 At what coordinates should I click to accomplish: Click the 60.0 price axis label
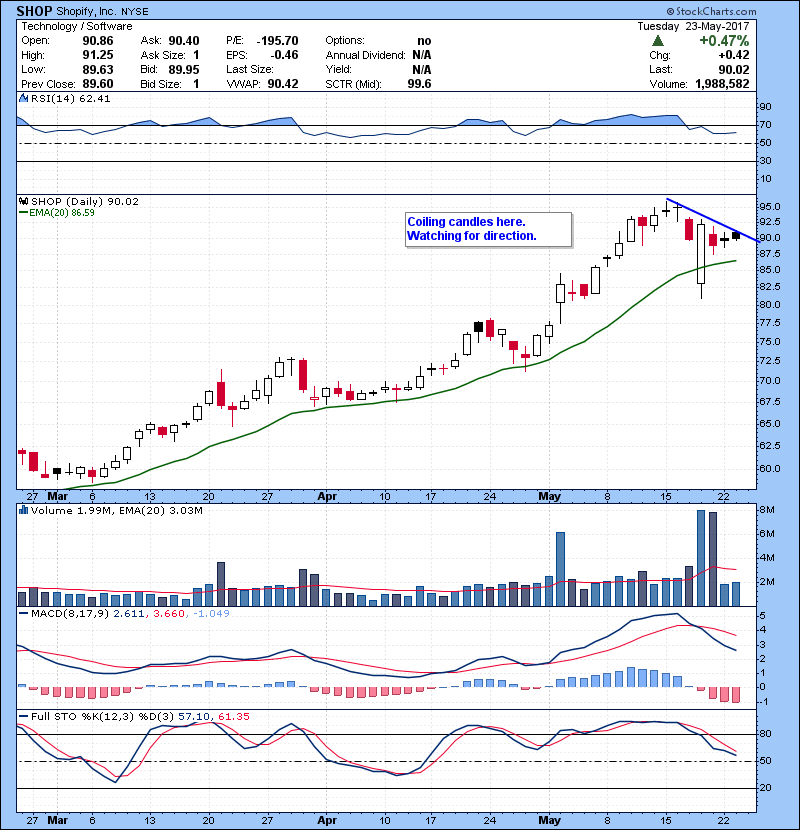coord(770,468)
